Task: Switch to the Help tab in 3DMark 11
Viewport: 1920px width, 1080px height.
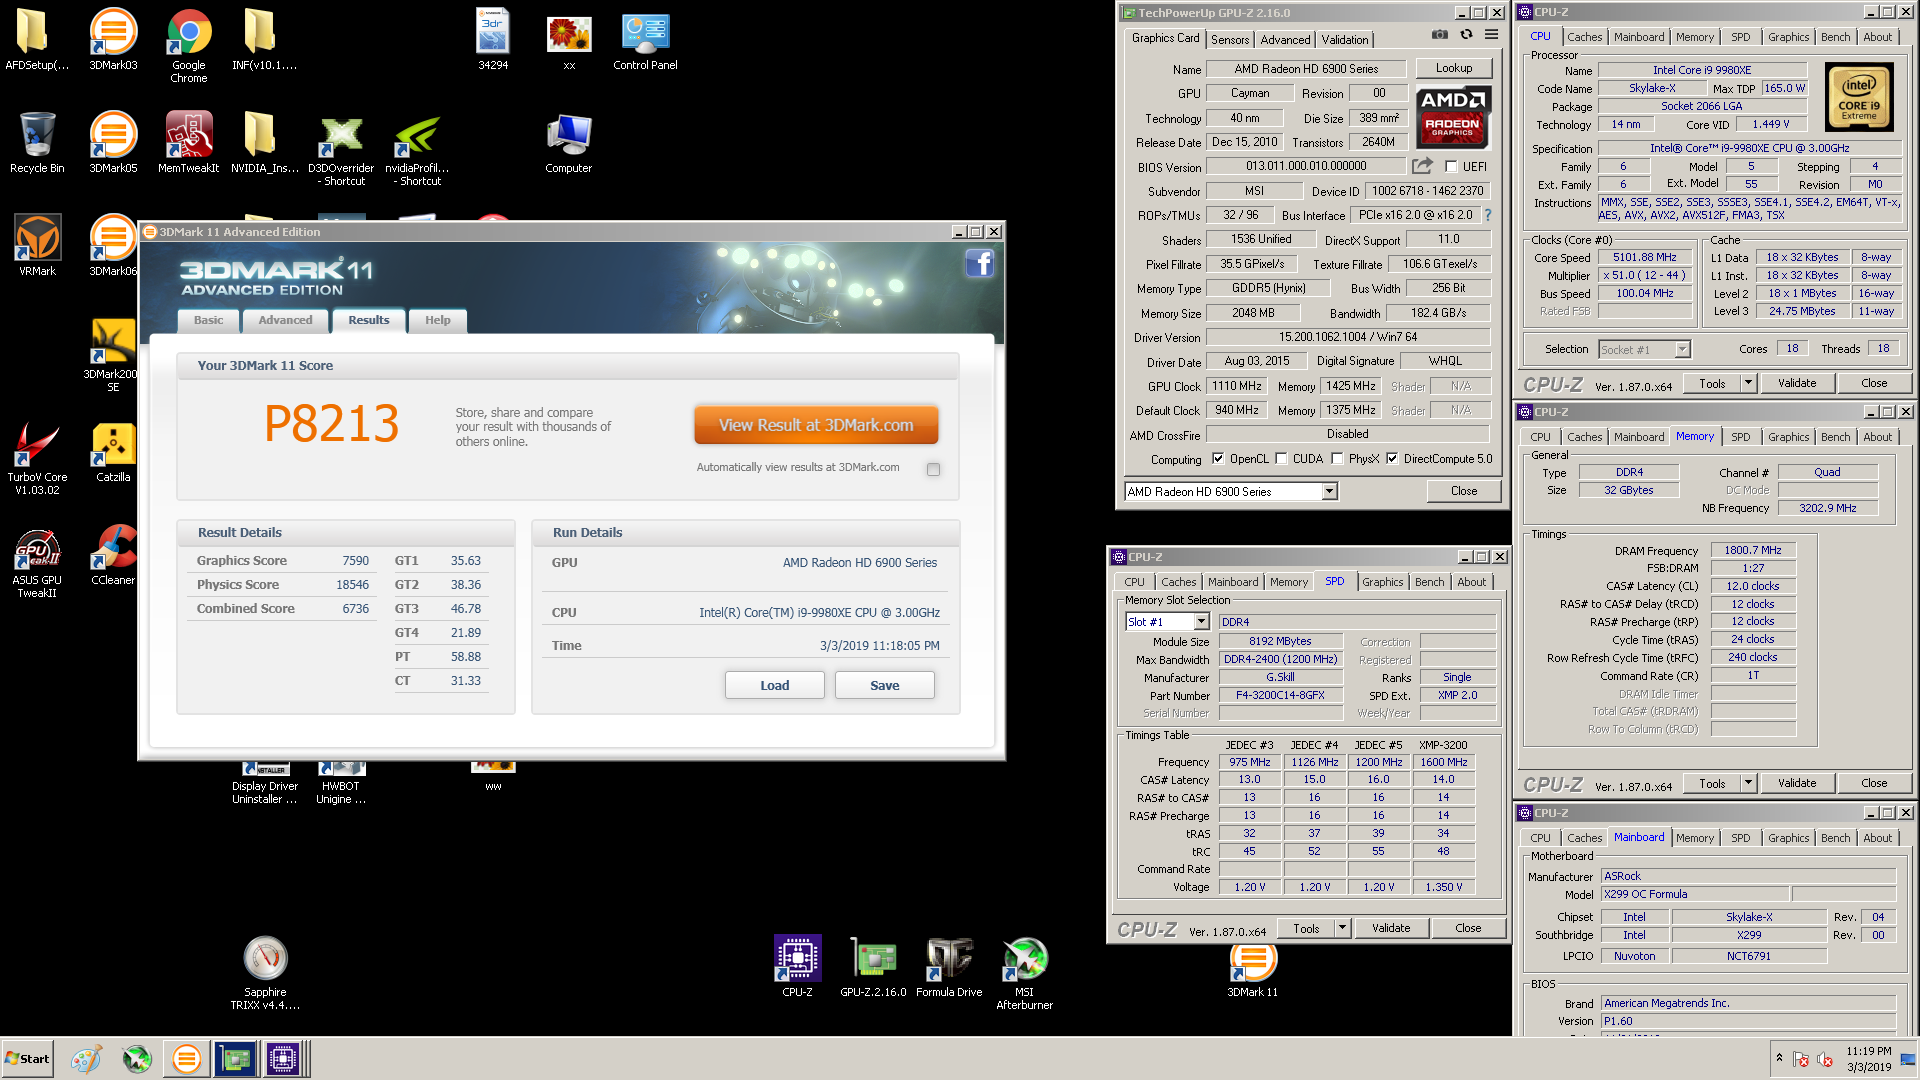Action: [437, 320]
